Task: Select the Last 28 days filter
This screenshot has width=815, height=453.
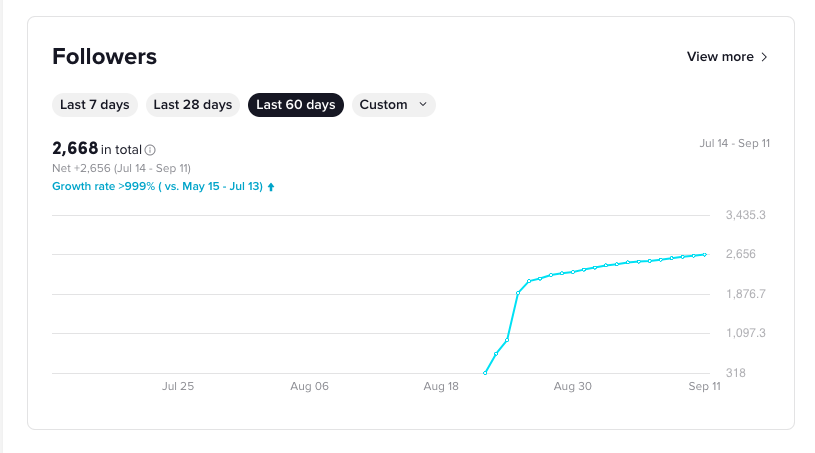Action: tap(193, 105)
